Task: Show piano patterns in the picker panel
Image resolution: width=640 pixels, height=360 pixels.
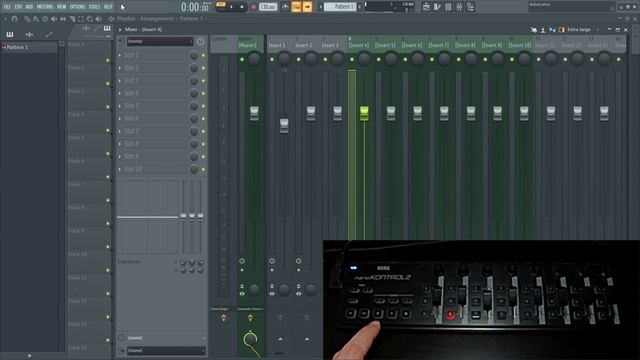Action: click(9, 35)
